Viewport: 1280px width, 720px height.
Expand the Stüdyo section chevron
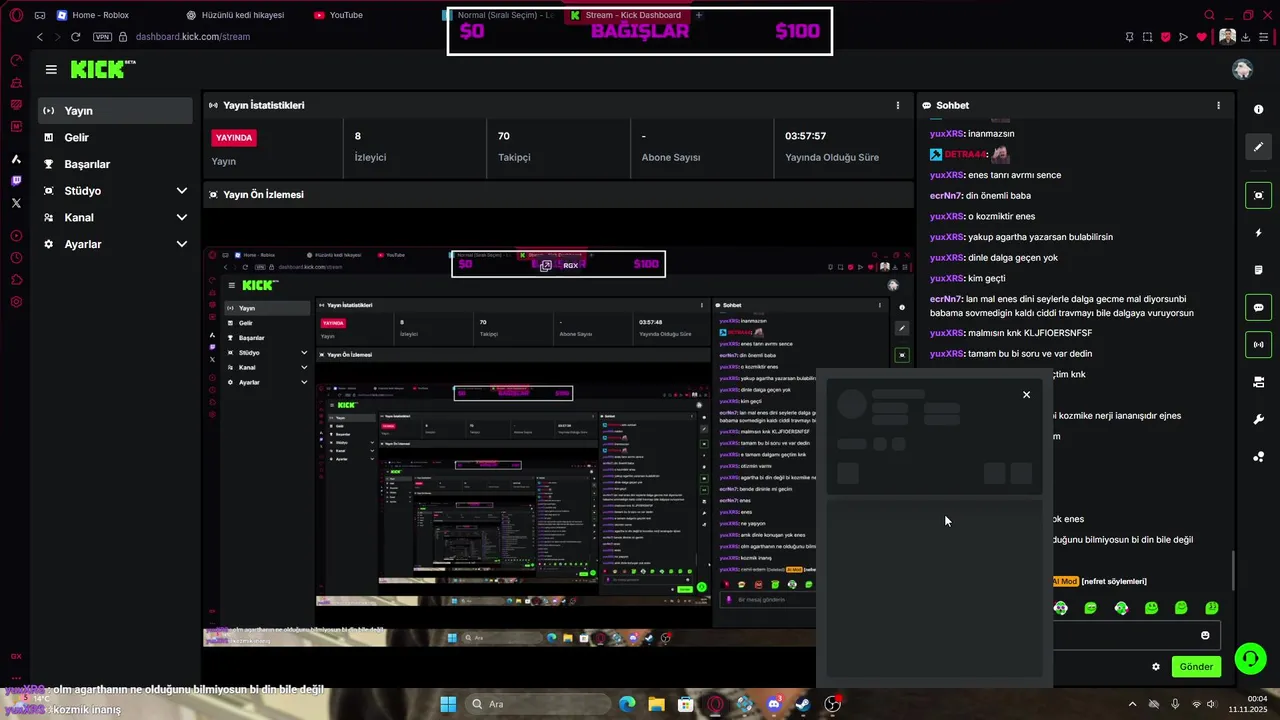(181, 191)
